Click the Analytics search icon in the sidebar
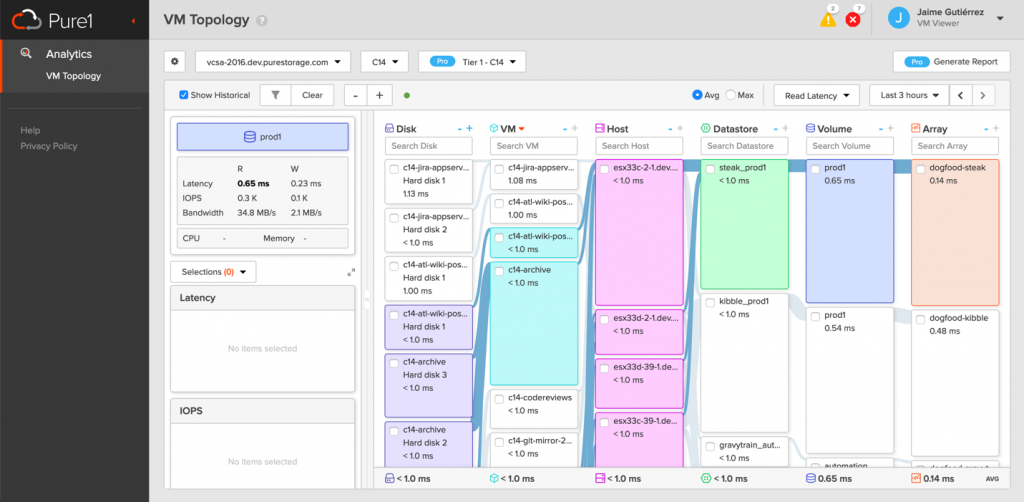1024x502 pixels. click(26, 54)
